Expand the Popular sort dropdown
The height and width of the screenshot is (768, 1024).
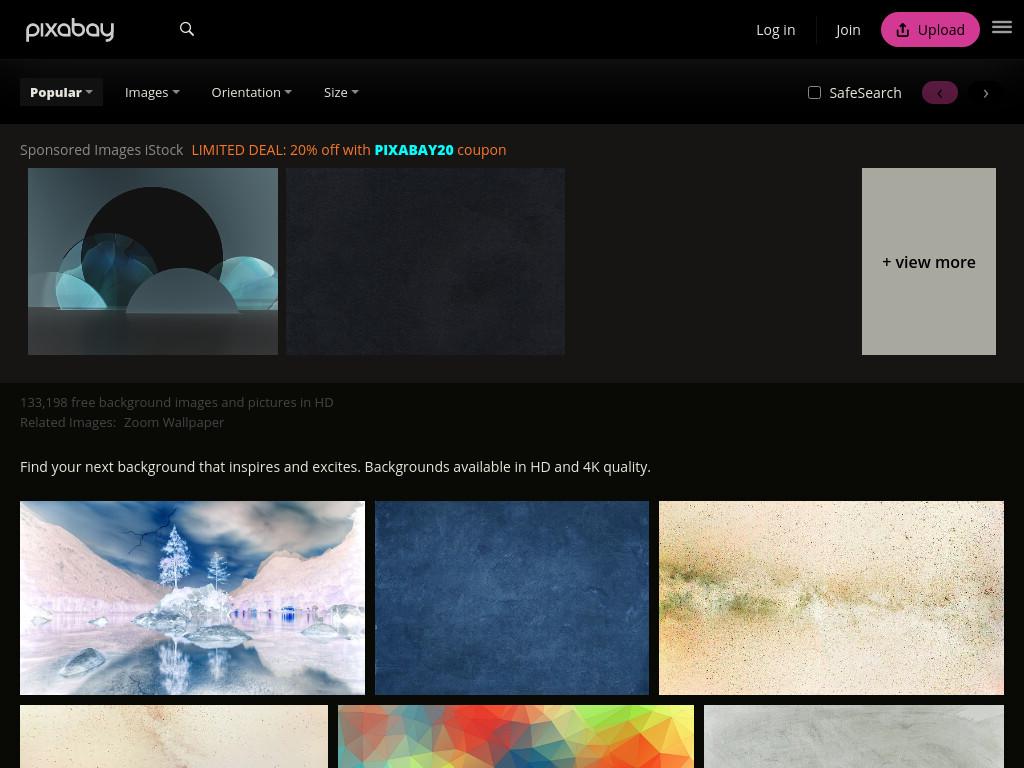pyautogui.click(x=61, y=93)
